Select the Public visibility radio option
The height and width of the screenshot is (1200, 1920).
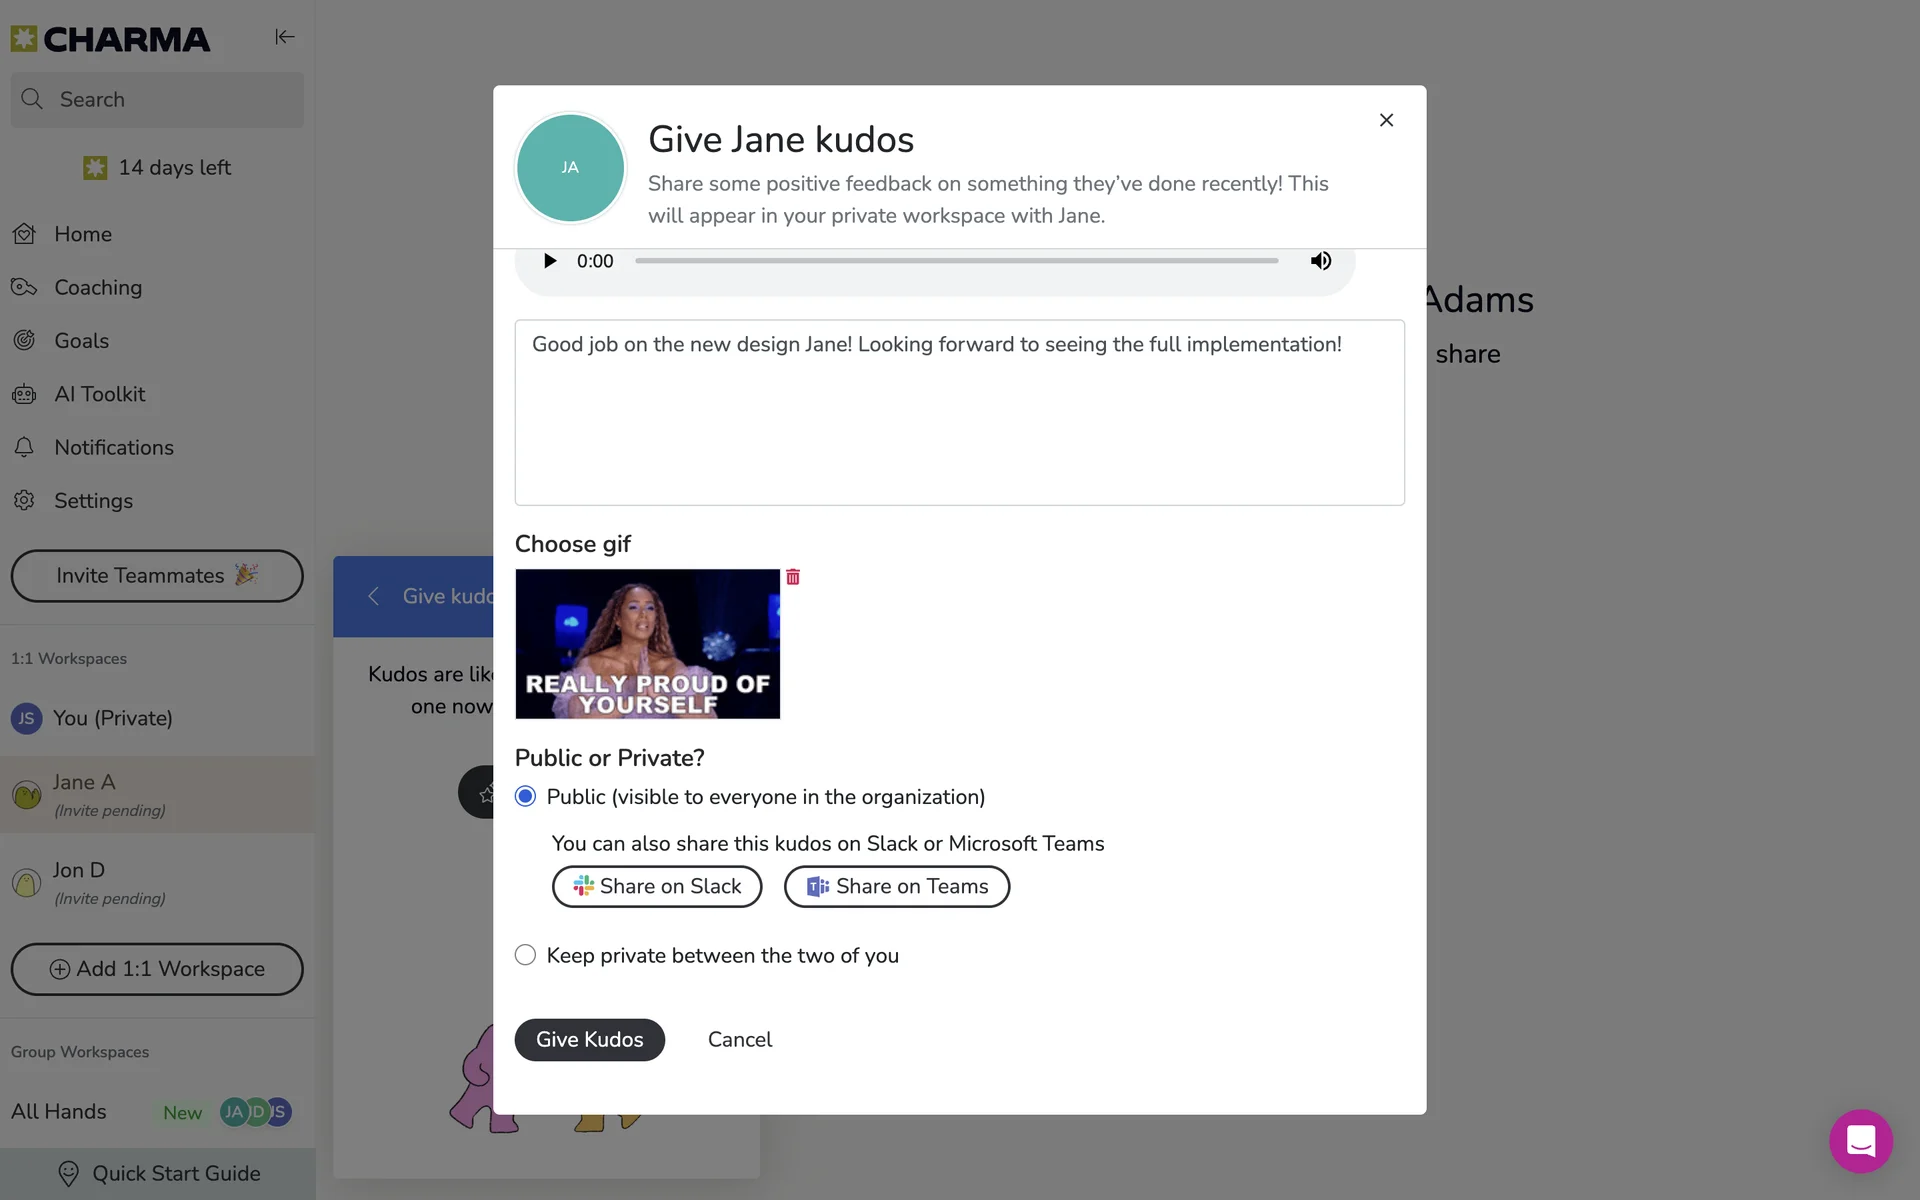tap(525, 797)
